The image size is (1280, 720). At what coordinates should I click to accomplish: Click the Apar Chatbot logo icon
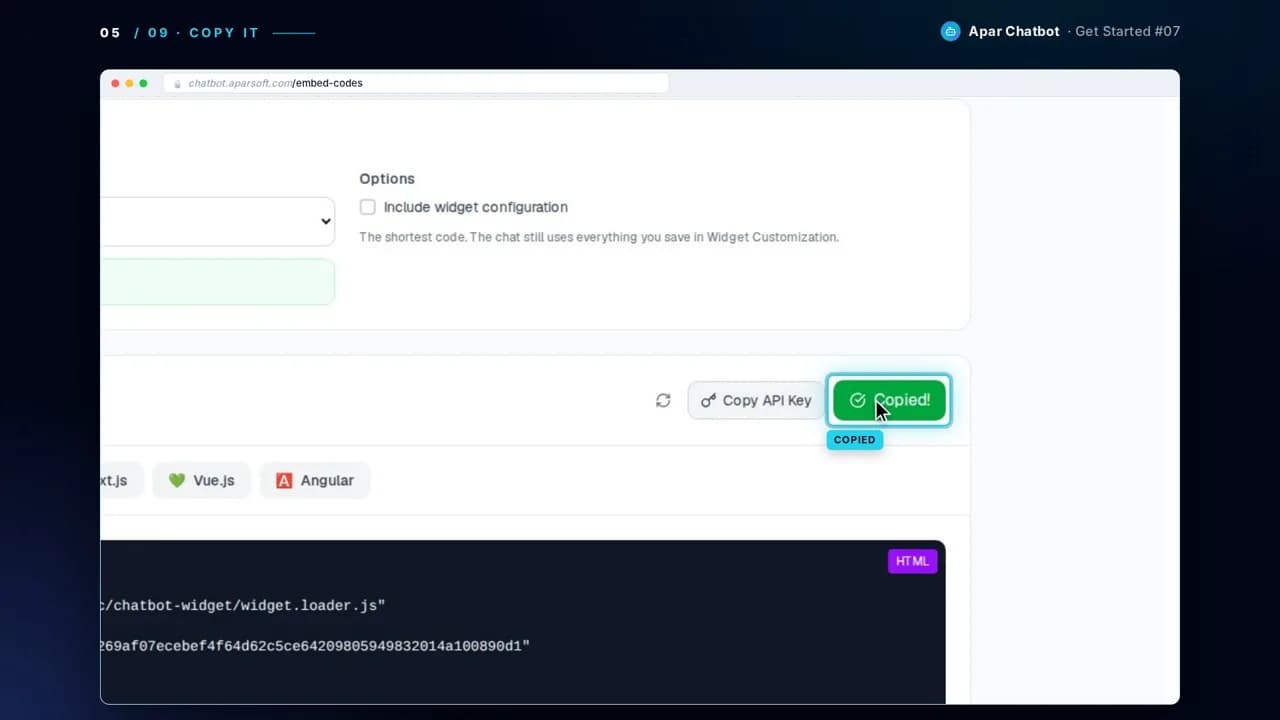pyautogui.click(x=950, y=32)
